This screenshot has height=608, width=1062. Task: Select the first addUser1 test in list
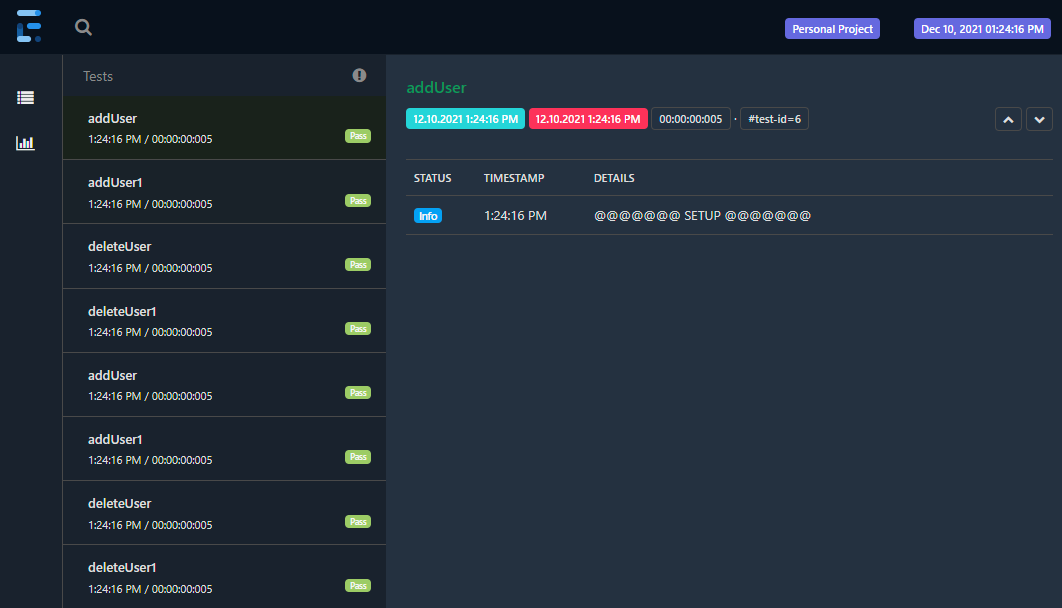pos(224,192)
